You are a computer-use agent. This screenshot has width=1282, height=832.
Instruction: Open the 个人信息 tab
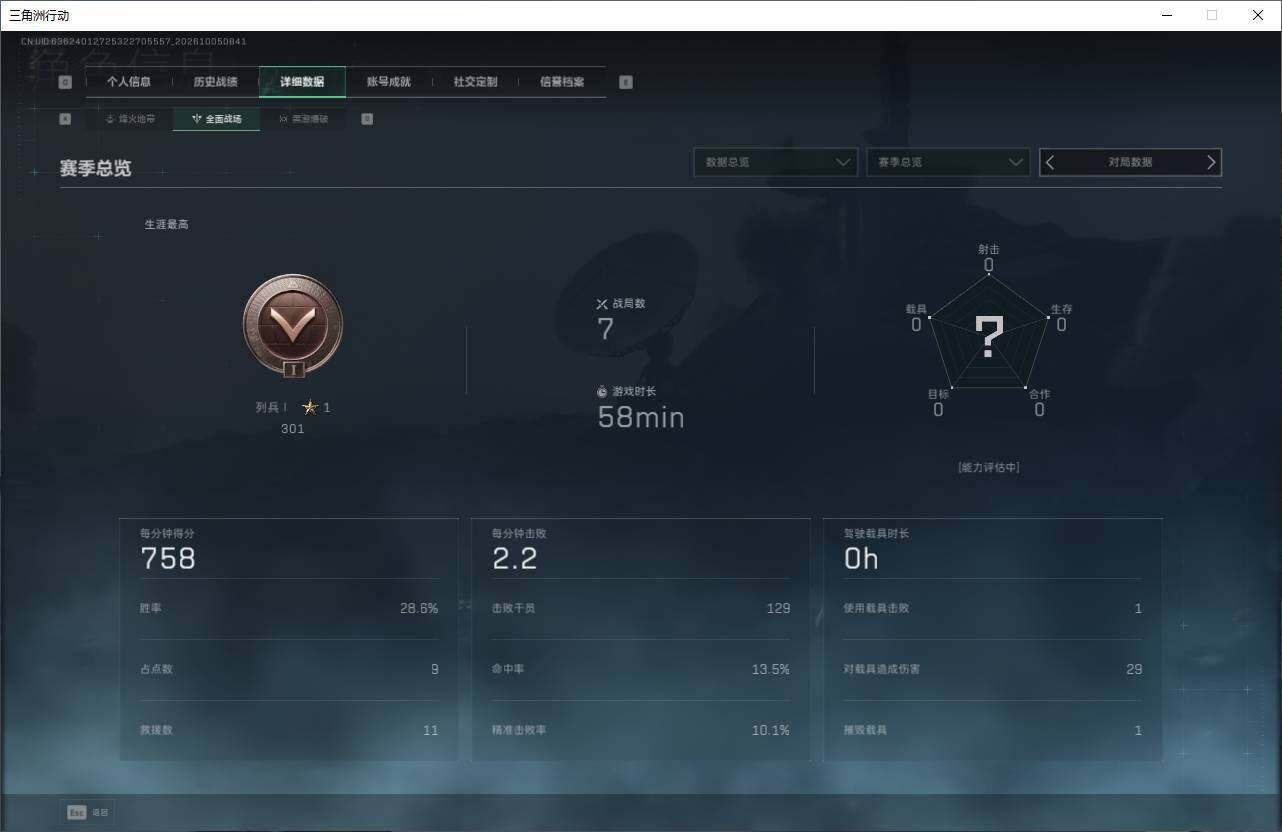(x=129, y=82)
